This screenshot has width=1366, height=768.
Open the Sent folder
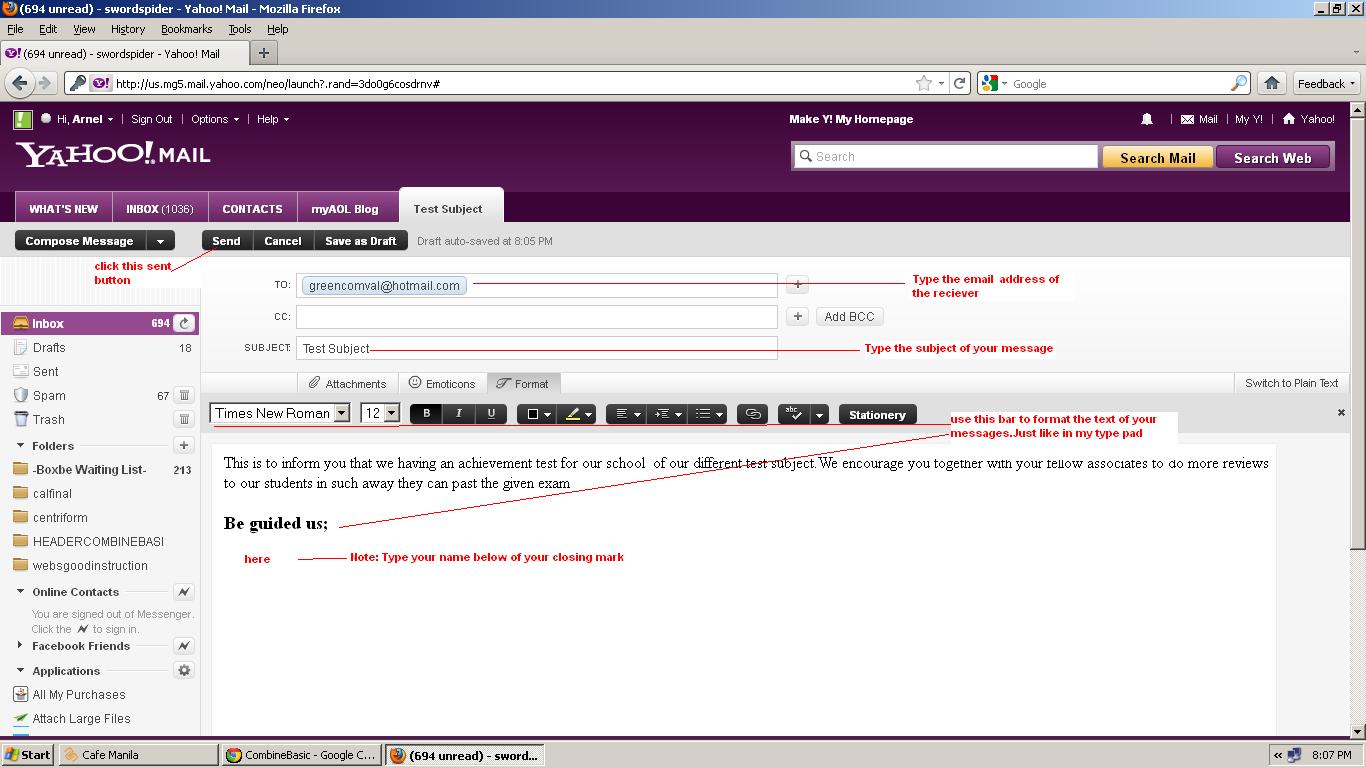point(45,371)
